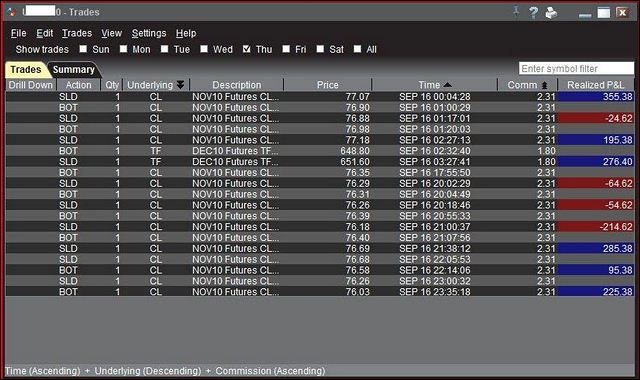The height and width of the screenshot is (380, 640).
Task: Click the sort order status bar text
Action: [x=165, y=371]
